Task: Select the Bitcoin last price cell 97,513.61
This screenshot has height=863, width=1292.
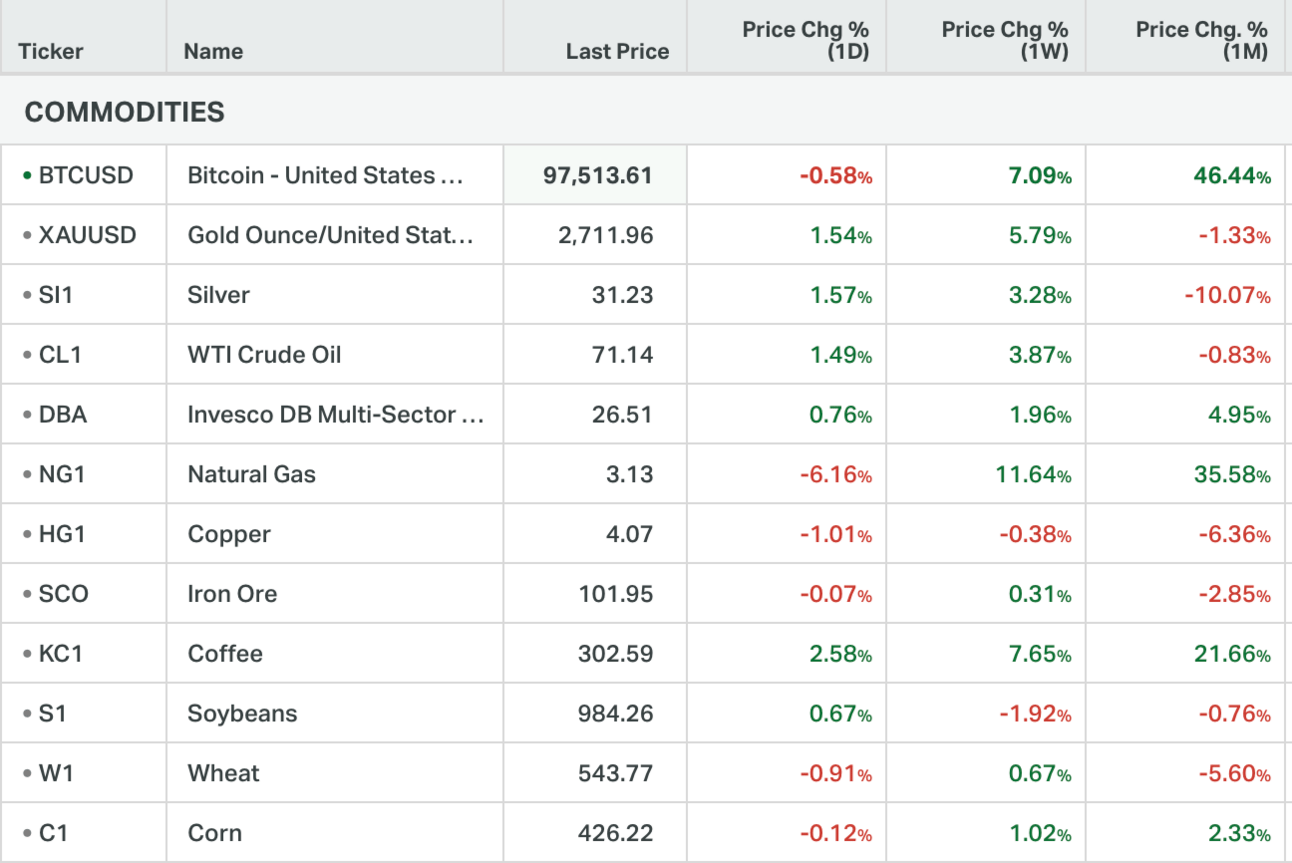Action: tap(597, 176)
